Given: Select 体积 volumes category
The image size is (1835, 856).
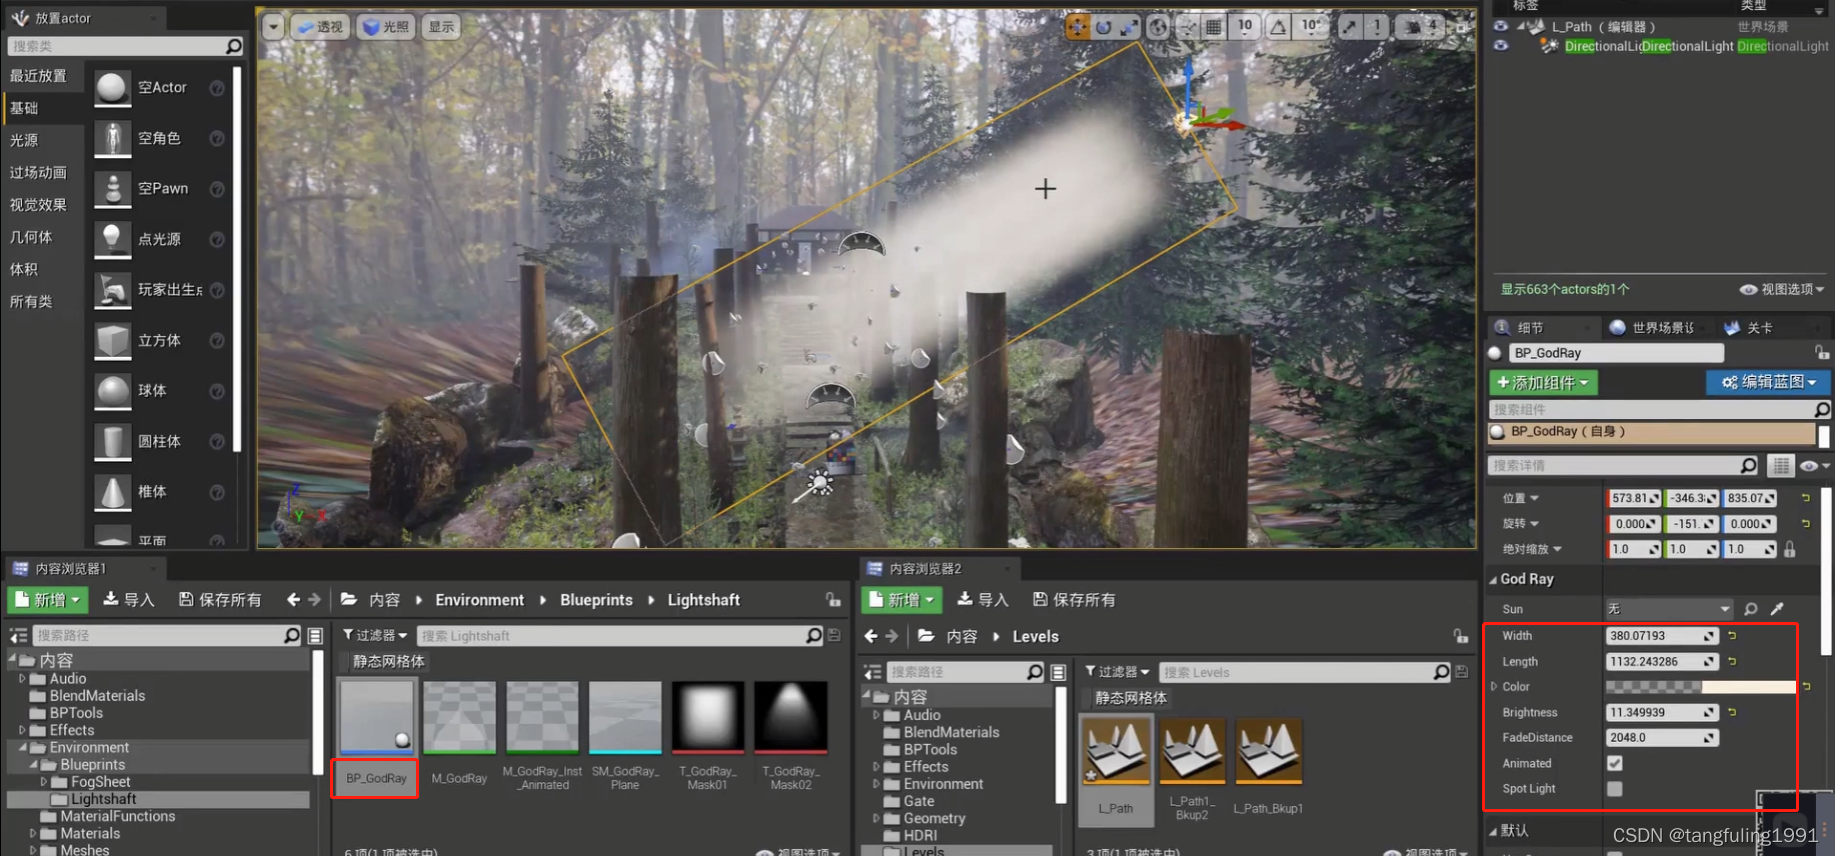Looking at the screenshot, I should (x=24, y=269).
